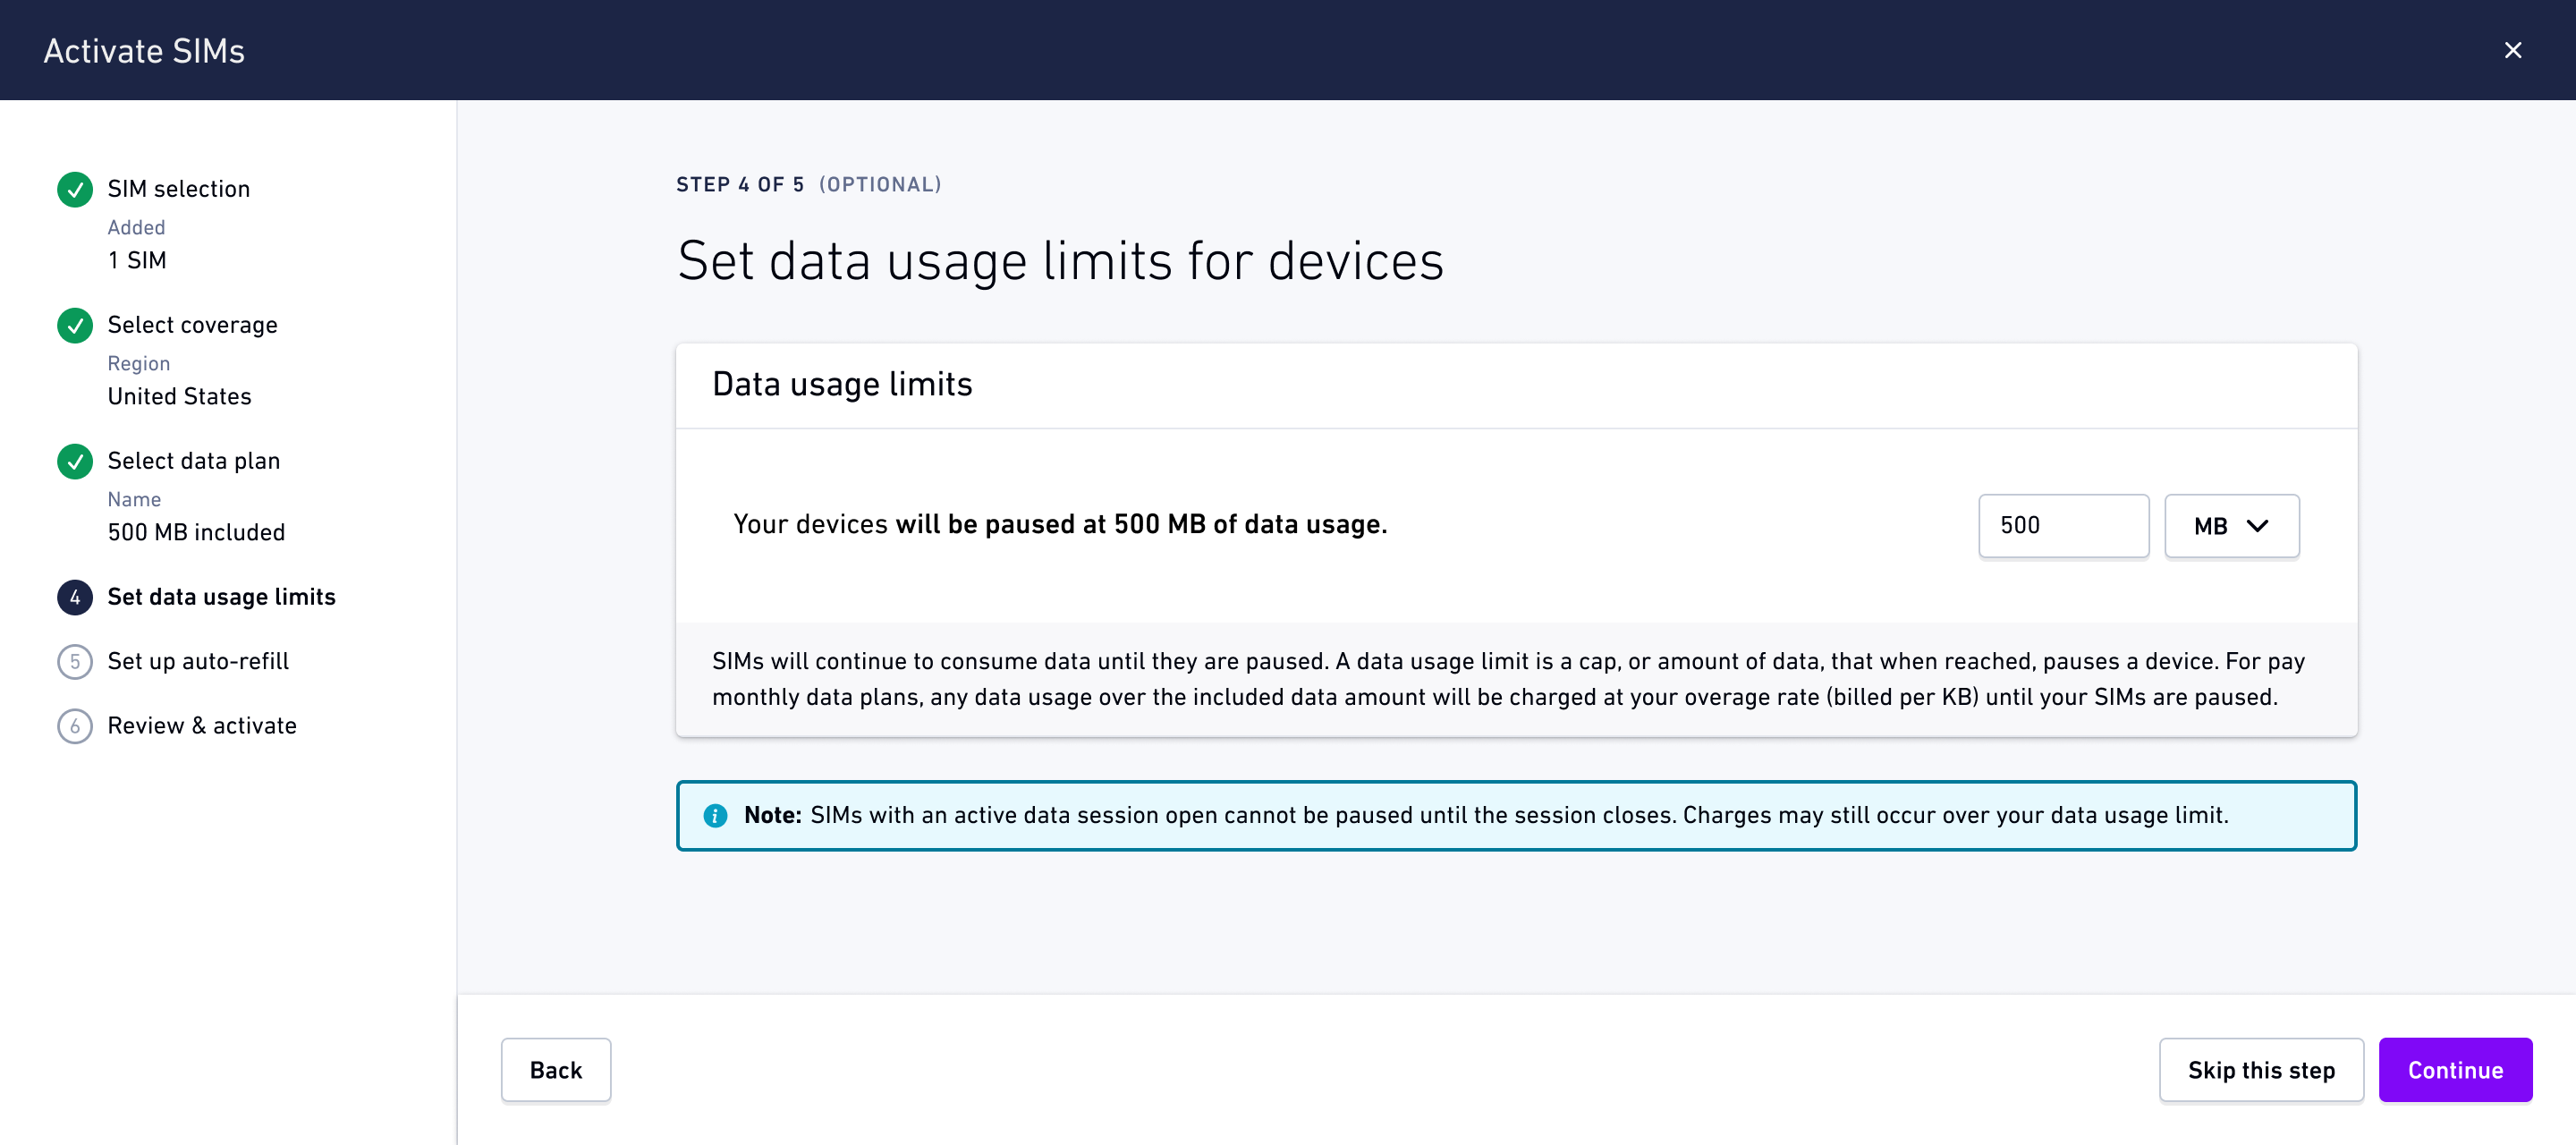The width and height of the screenshot is (2576, 1145).
Task: Open the MB unit dropdown
Action: point(2231,526)
